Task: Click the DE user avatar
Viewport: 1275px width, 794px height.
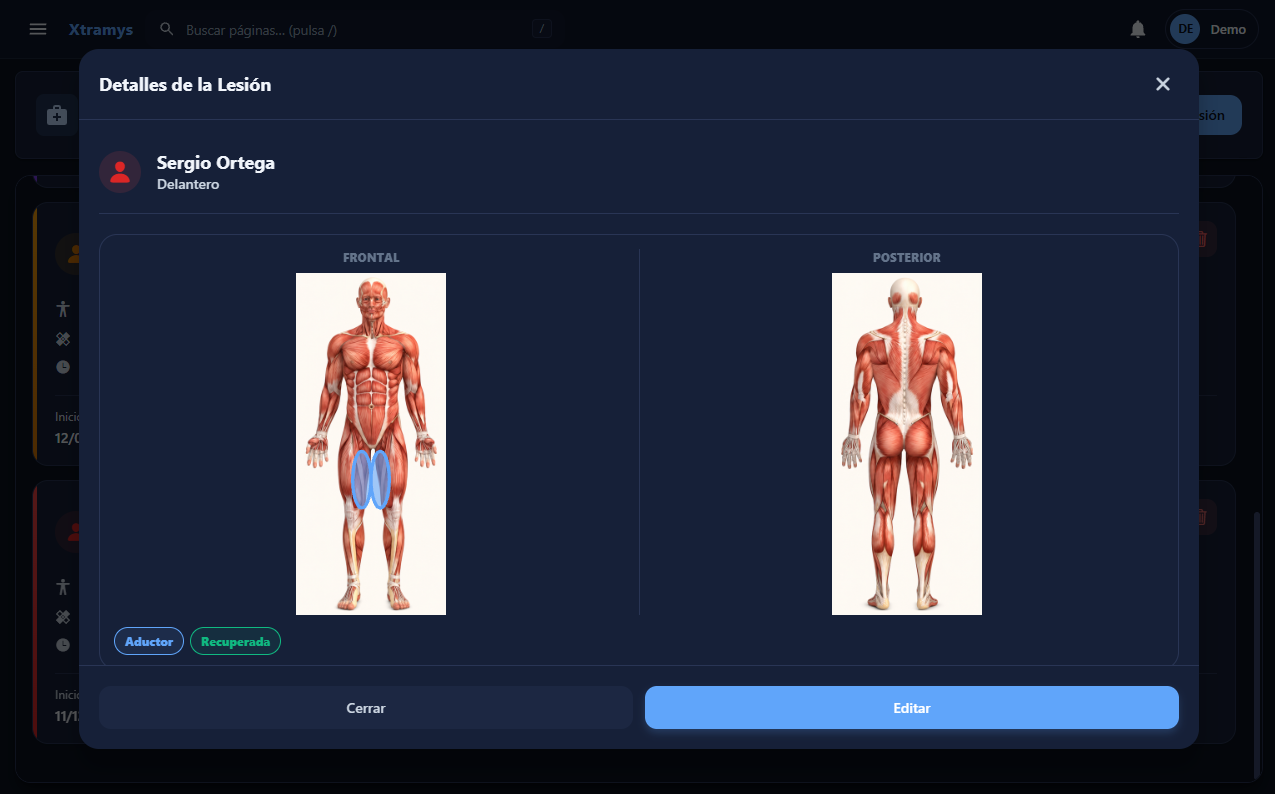Action: [1186, 29]
